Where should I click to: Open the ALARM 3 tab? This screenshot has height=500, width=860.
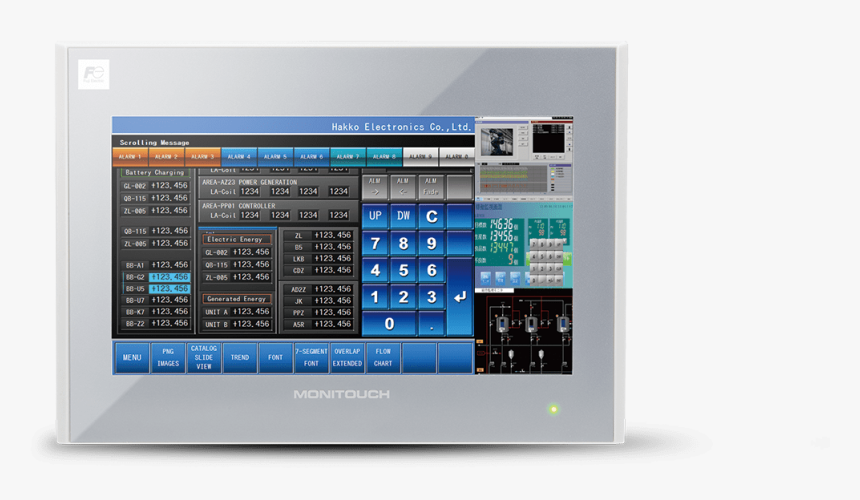coord(203,157)
